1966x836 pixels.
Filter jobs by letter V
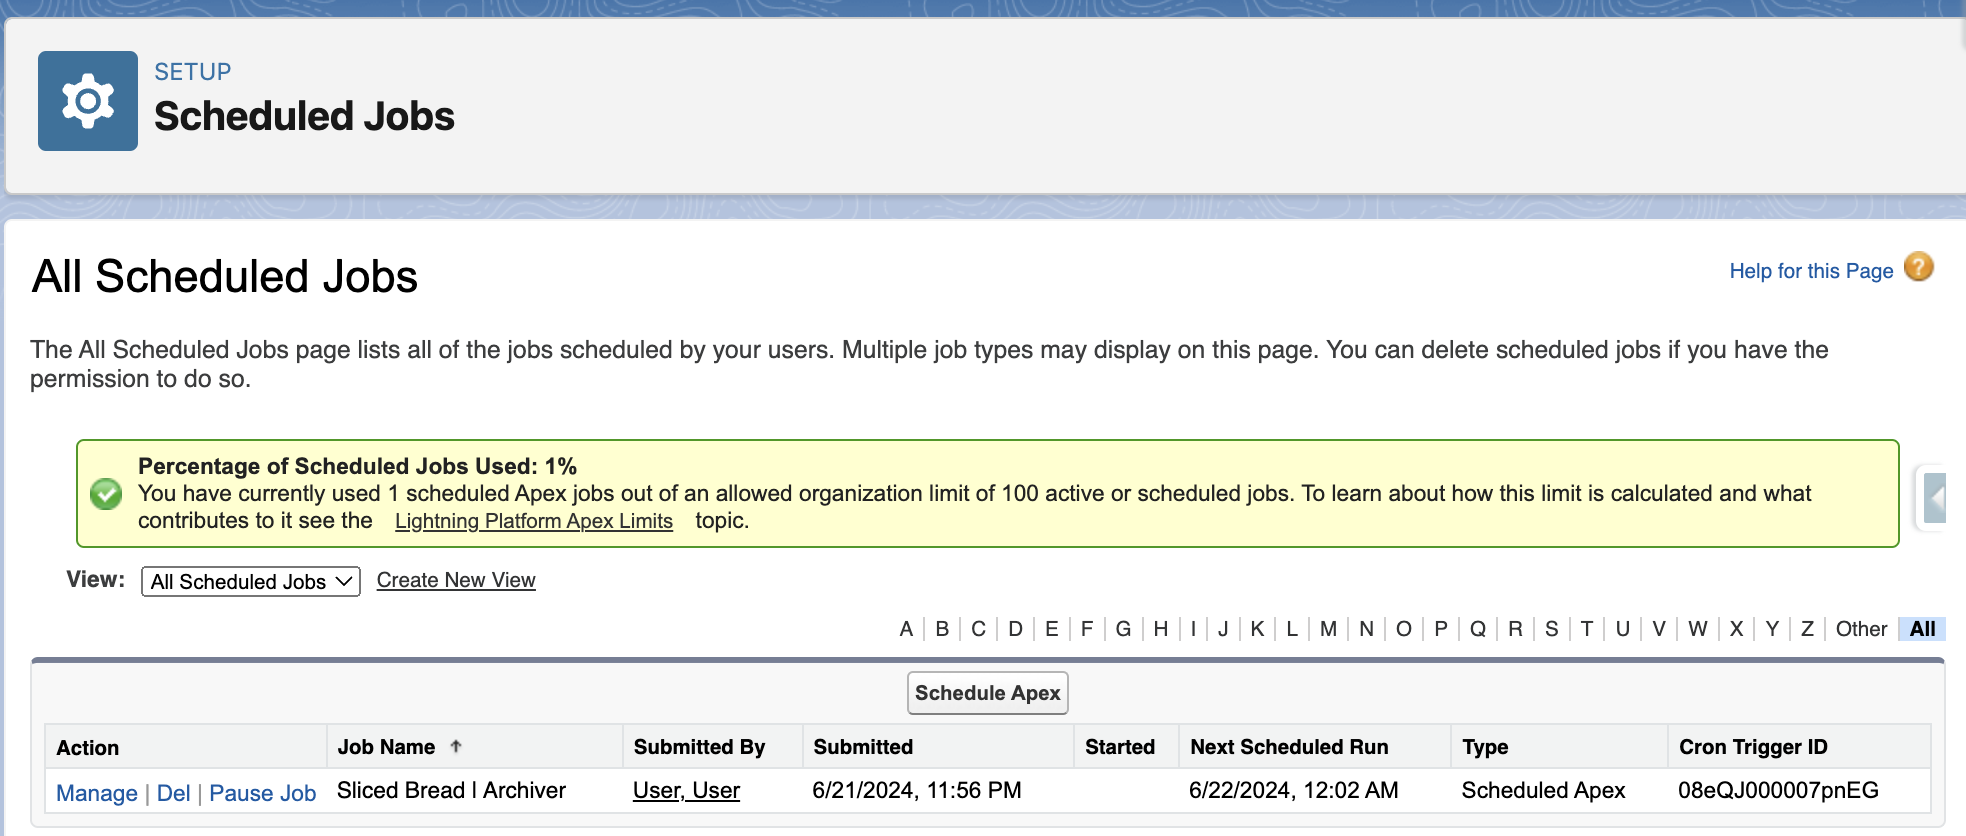[1659, 629]
